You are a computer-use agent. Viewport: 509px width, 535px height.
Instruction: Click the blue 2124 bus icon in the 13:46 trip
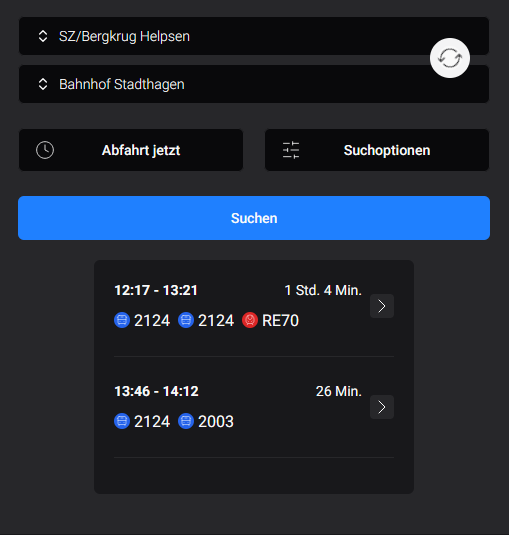pyautogui.click(x=122, y=421)
